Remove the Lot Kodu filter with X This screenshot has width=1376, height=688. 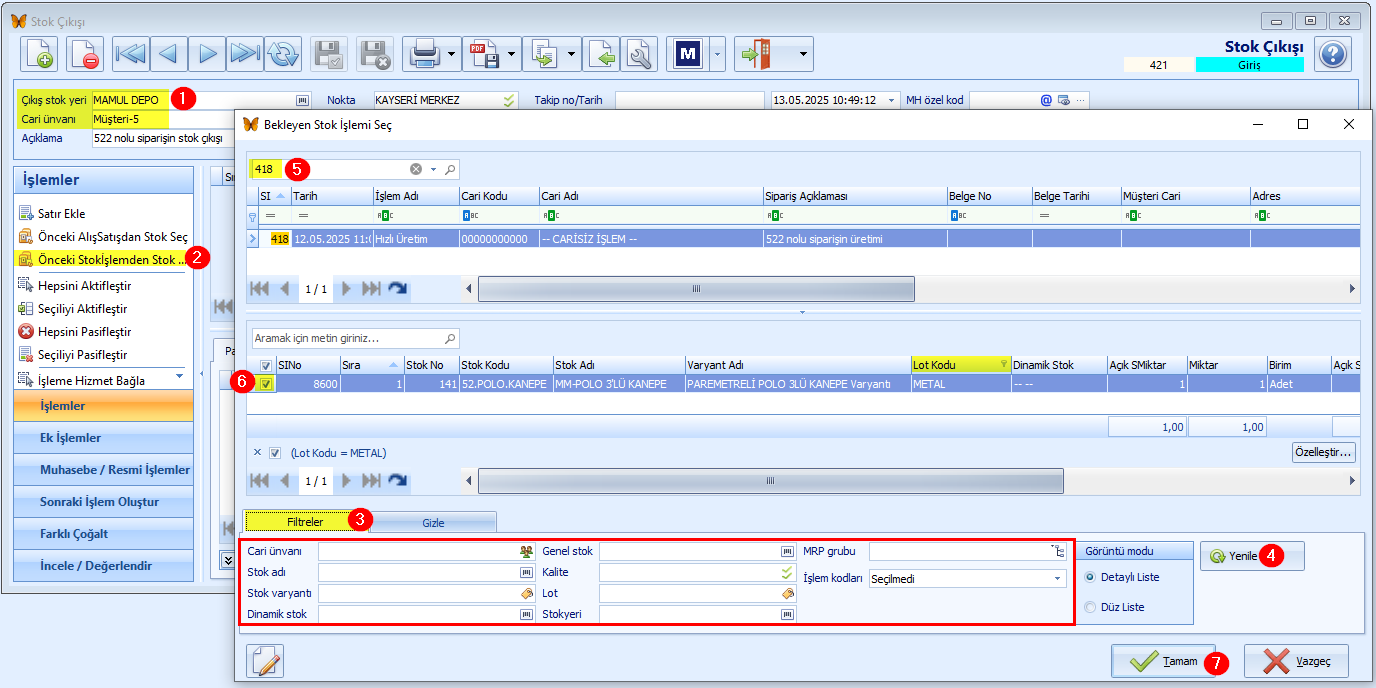[257, 453]
